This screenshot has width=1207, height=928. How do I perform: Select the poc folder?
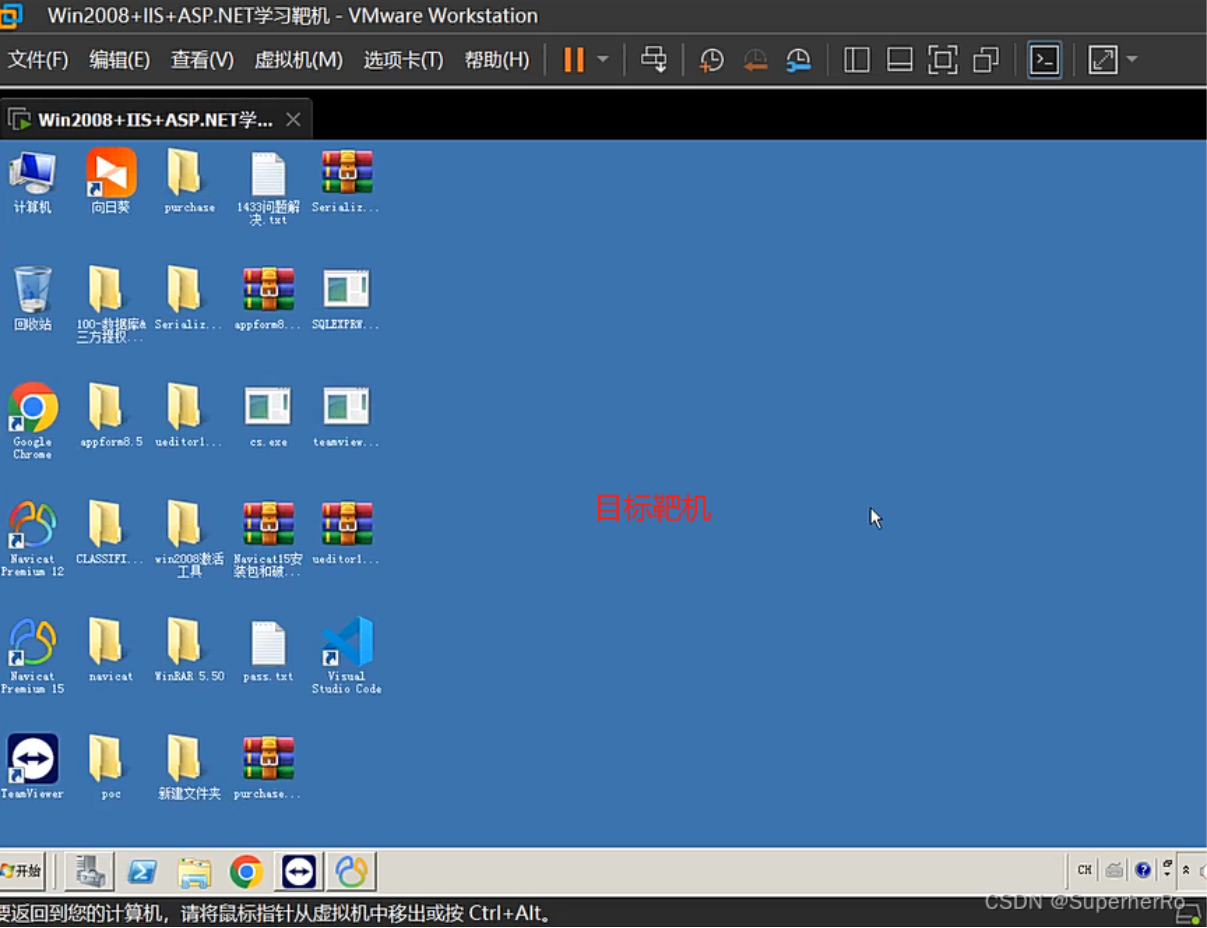(111, 766)
